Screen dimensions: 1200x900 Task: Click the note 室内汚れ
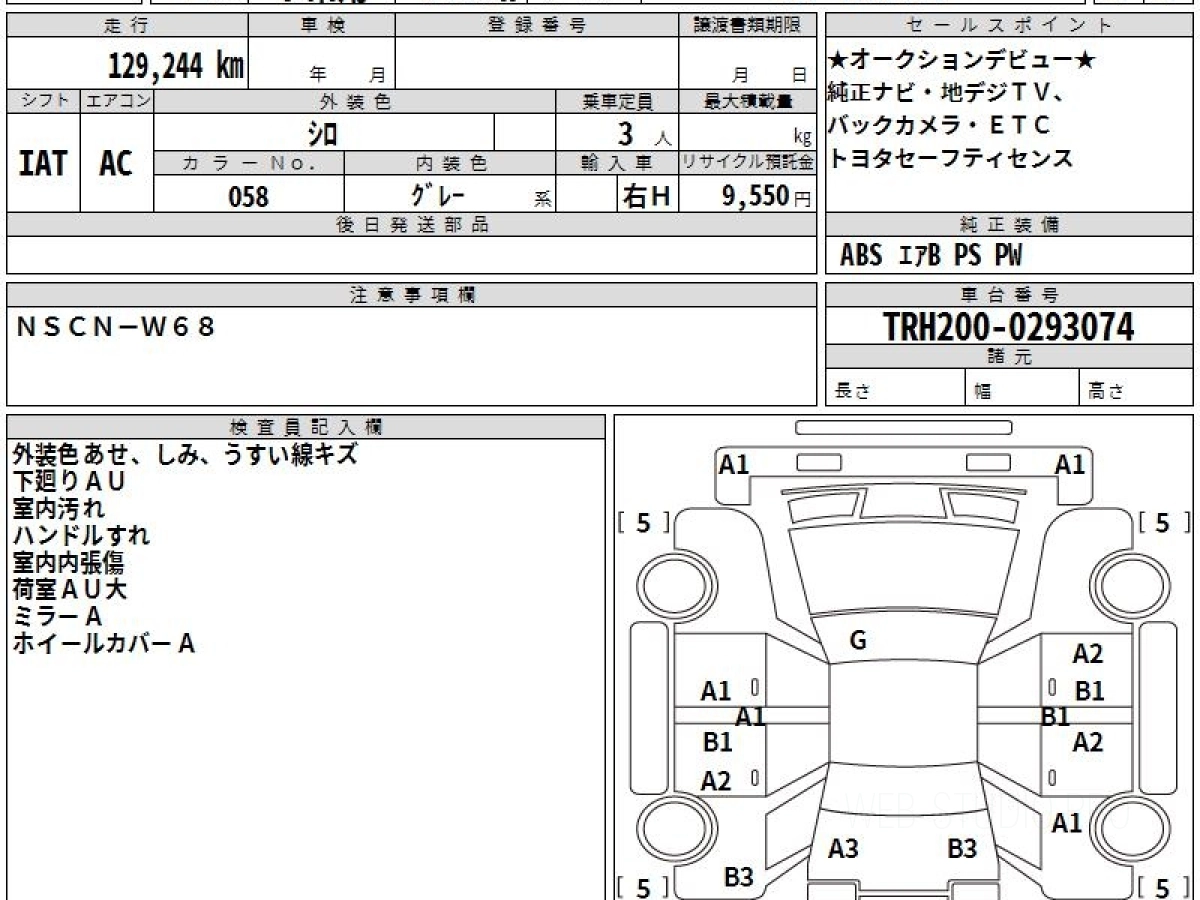click(58, 509)
